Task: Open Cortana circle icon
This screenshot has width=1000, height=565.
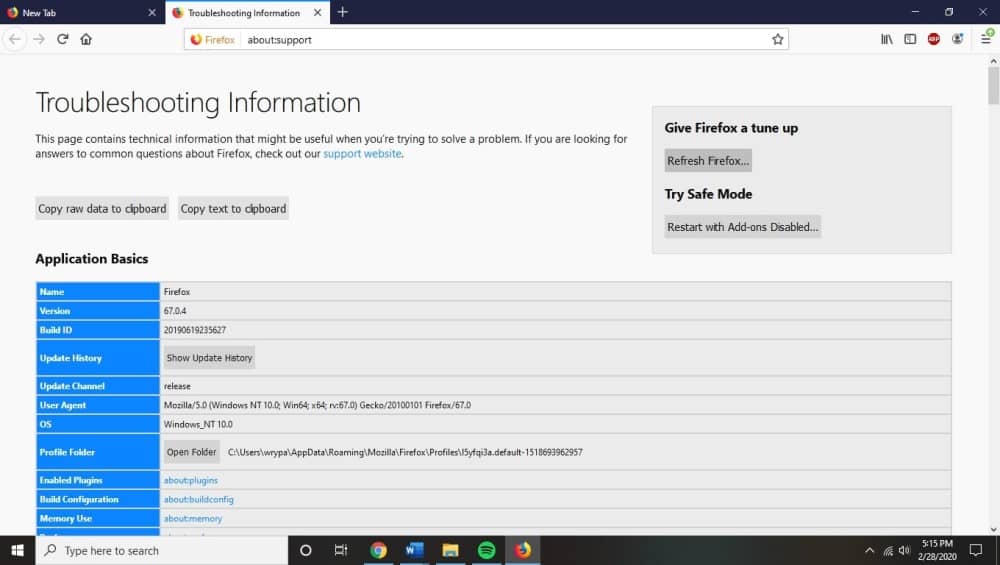Action: pyautogui.click(x=305, y=550)
